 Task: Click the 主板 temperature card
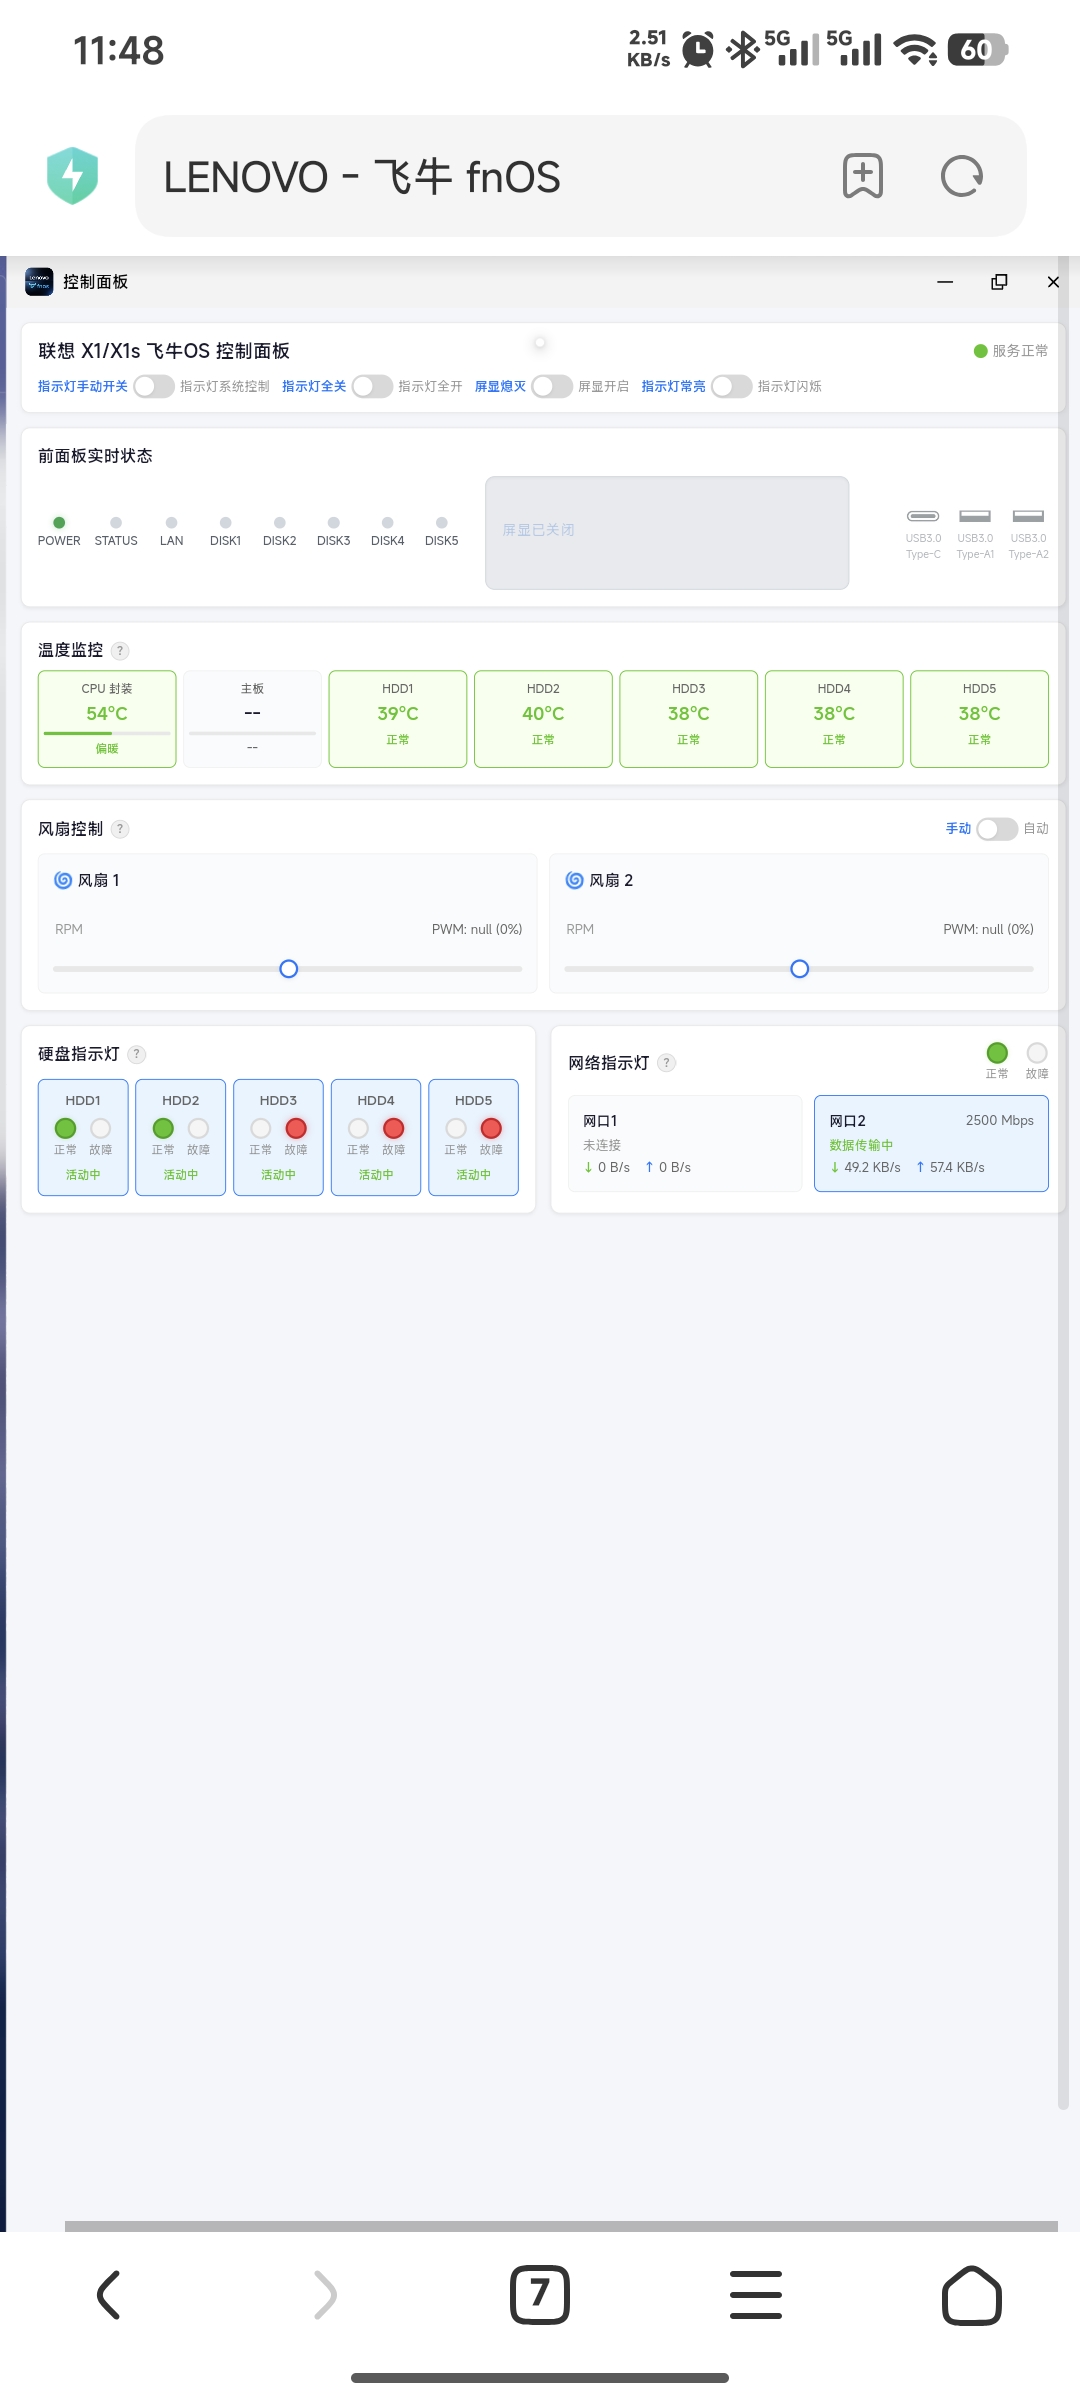pos(252,719)
